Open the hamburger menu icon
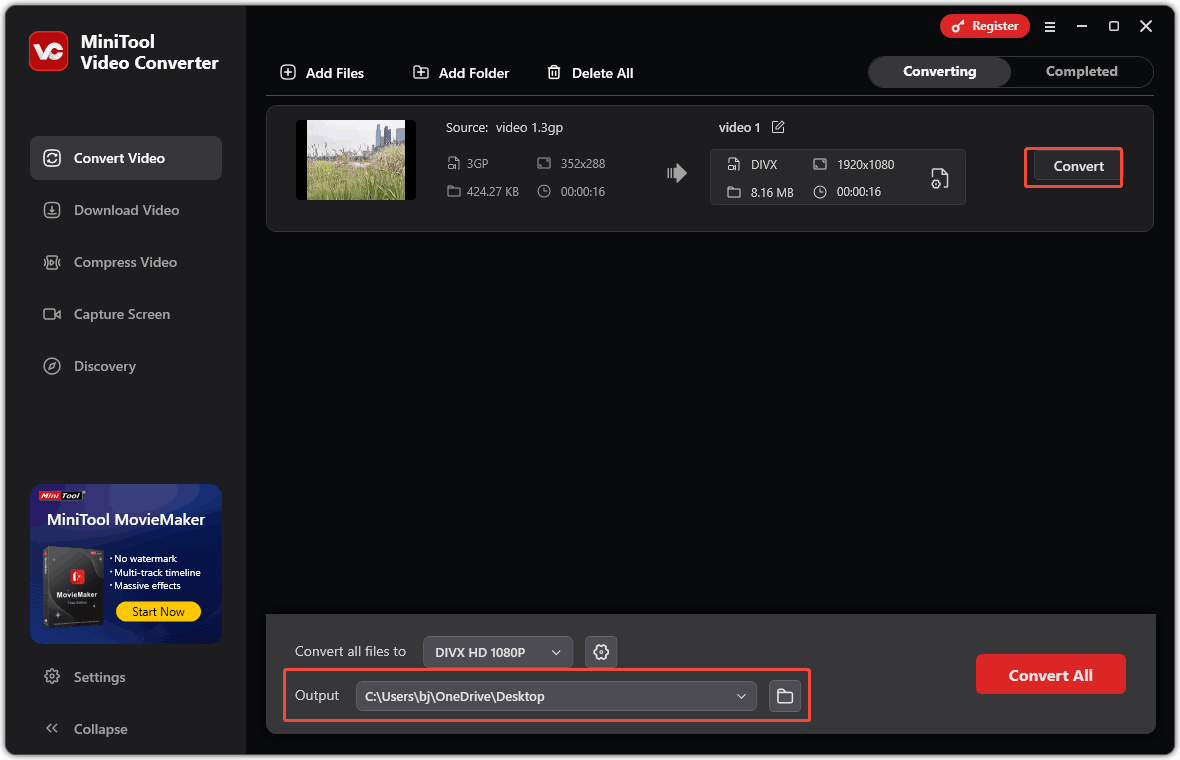Viewport: 1180px width, 760px height. (1050, 26)
